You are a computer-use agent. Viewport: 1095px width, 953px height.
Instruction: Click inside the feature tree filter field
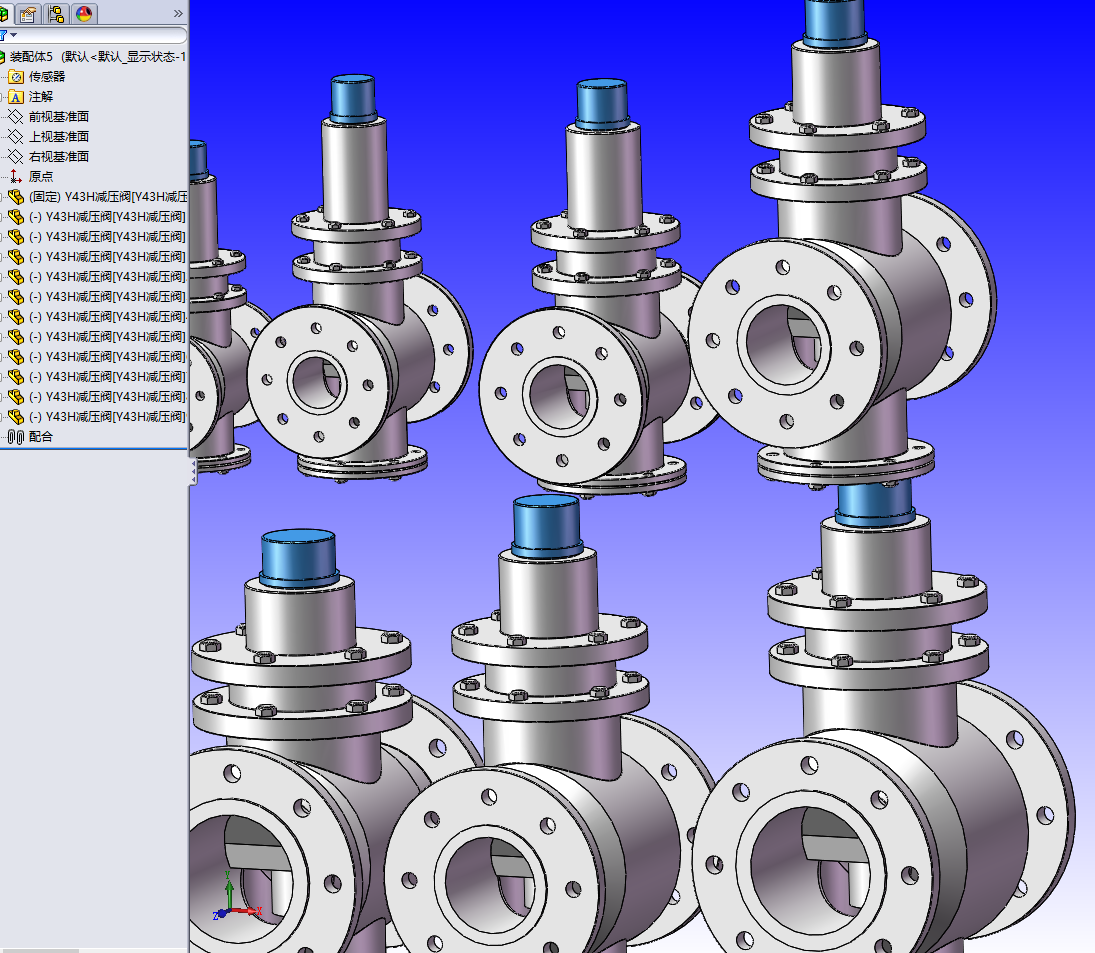[101, 35]
